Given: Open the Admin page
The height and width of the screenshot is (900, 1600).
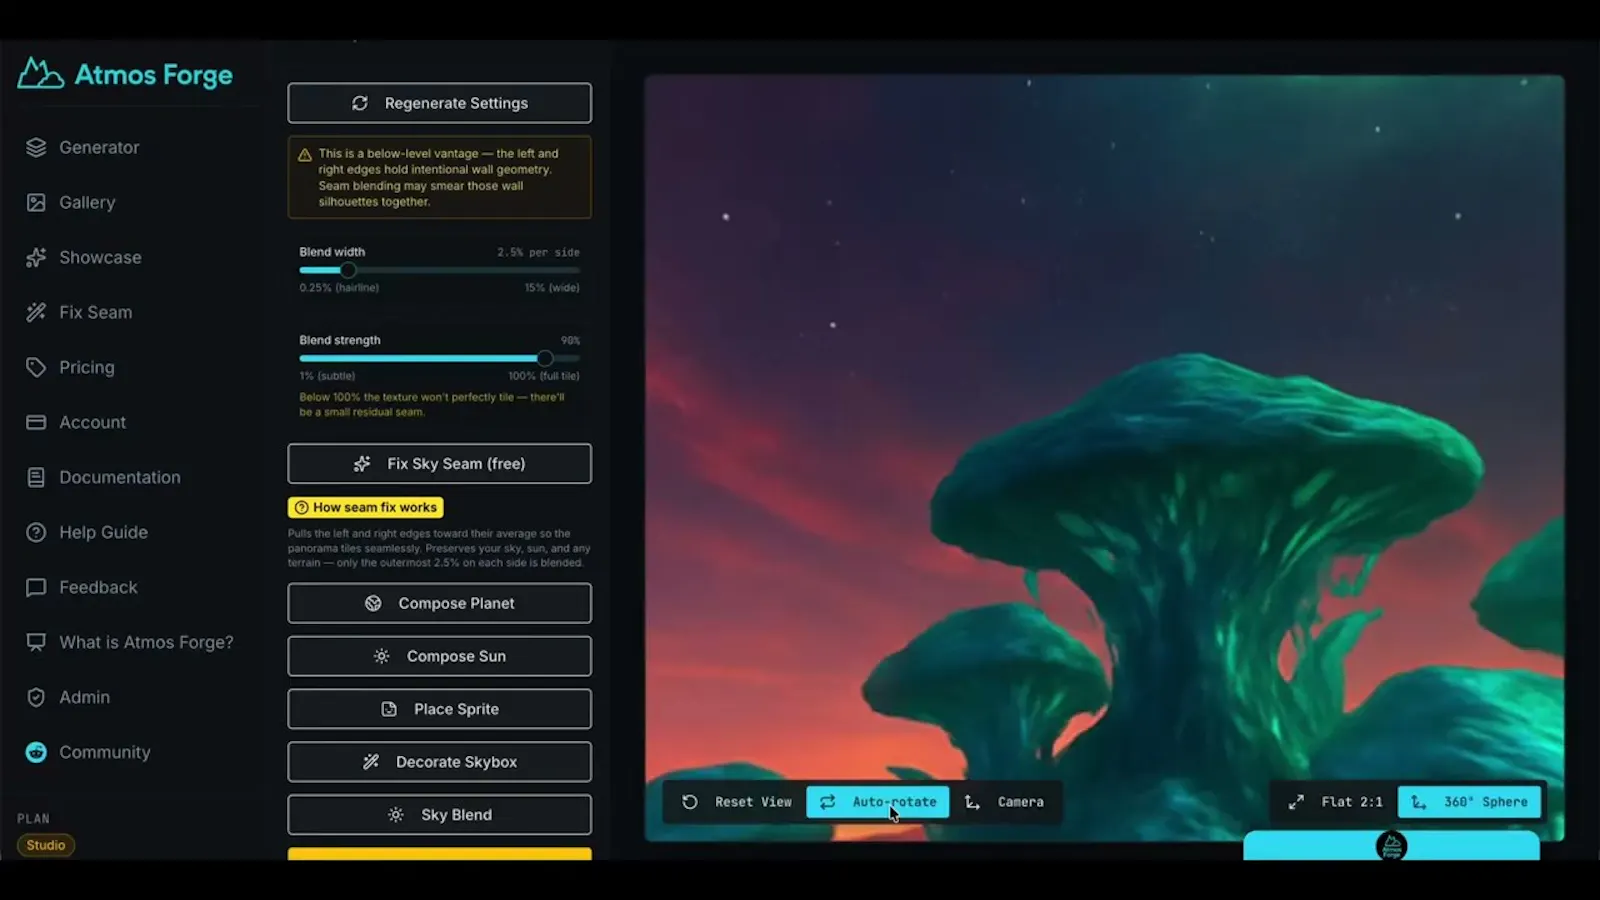Looking at the screenshot, I should pos(84,697).
